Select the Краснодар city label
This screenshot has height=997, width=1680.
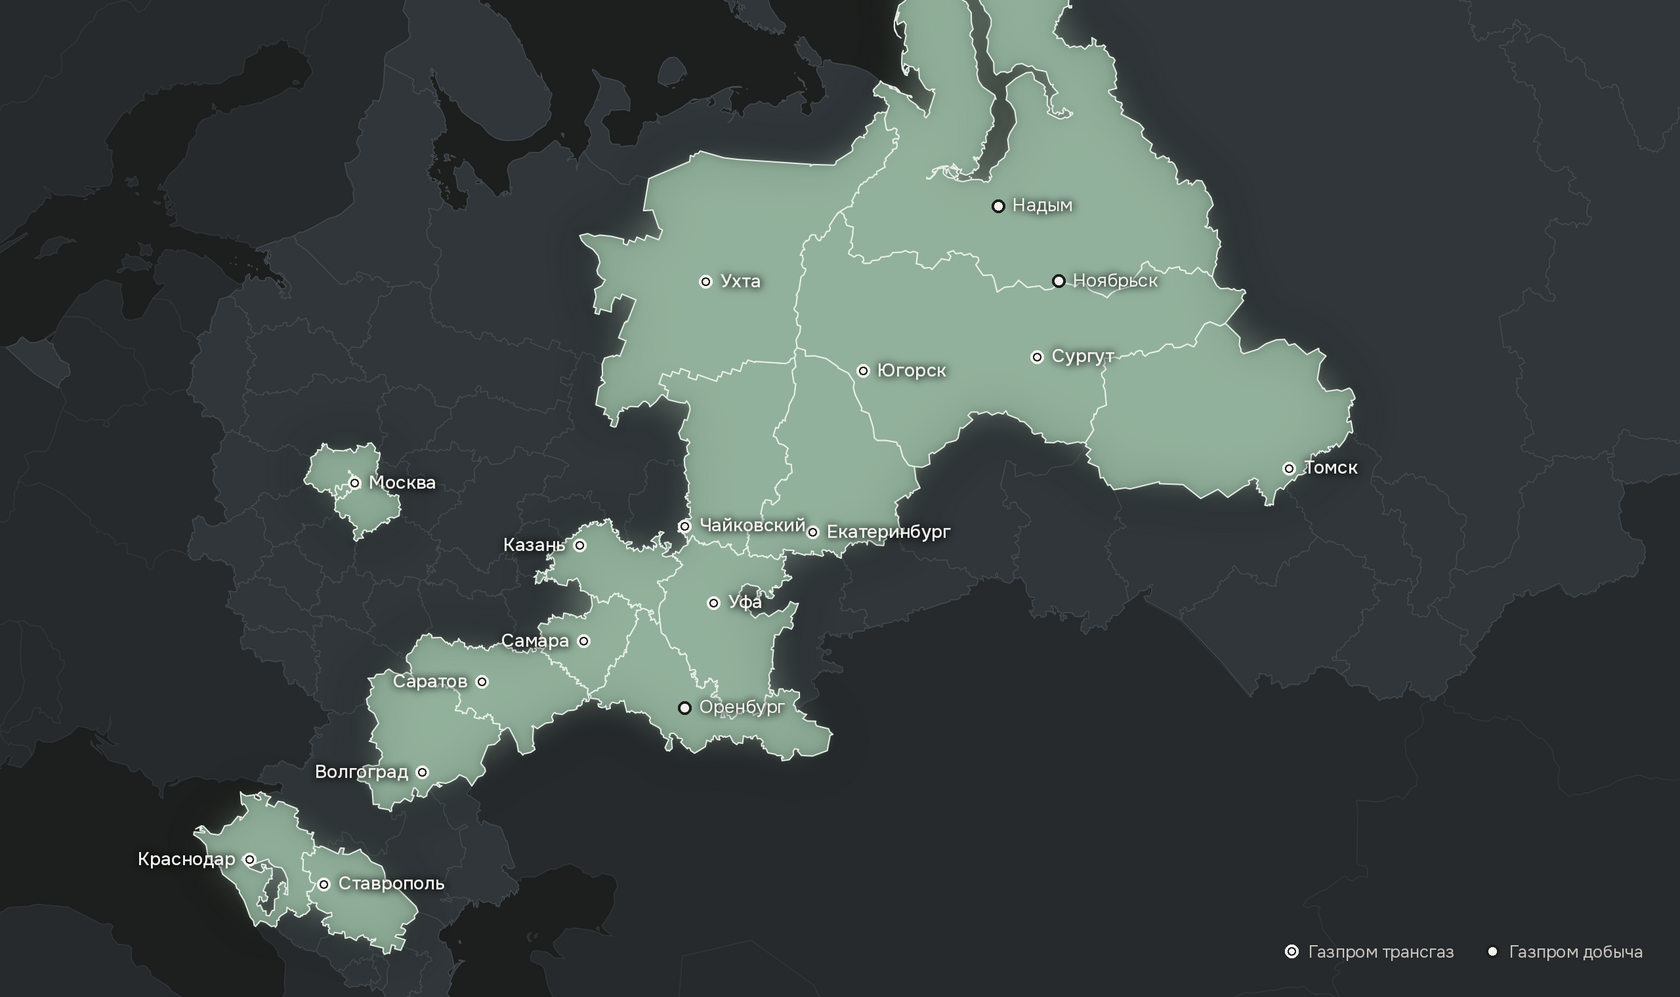click(x=187, y=859)
